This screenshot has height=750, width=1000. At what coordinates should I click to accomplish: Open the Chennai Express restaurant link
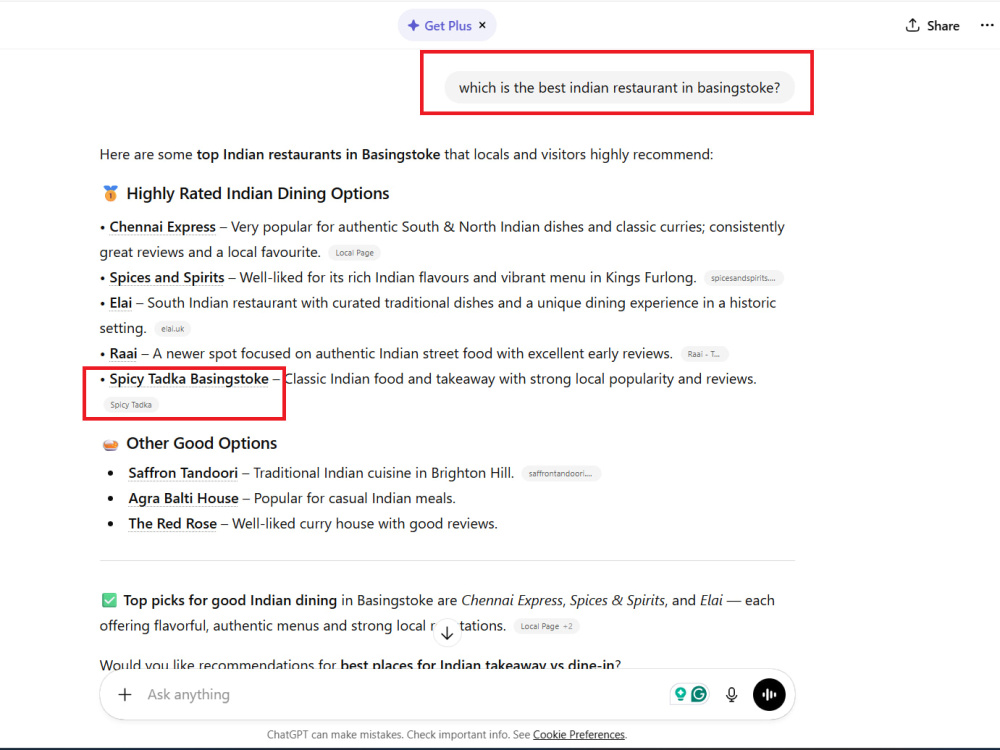[x=163, y=227]
